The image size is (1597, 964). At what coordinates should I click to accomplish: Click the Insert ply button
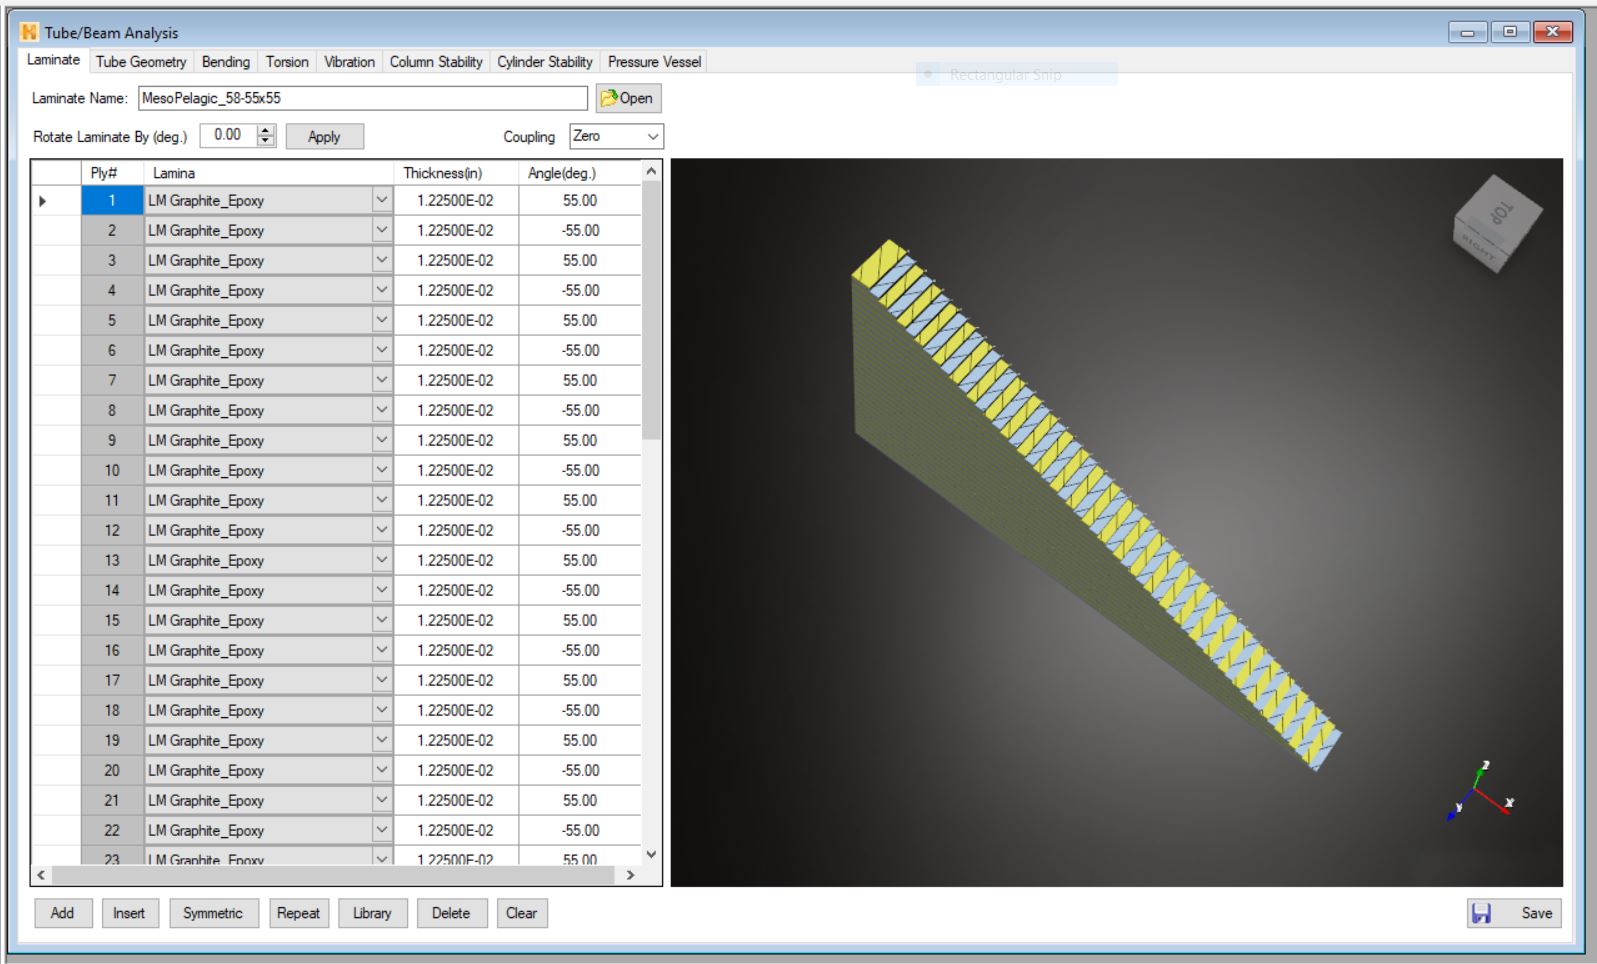click(129, 913)
